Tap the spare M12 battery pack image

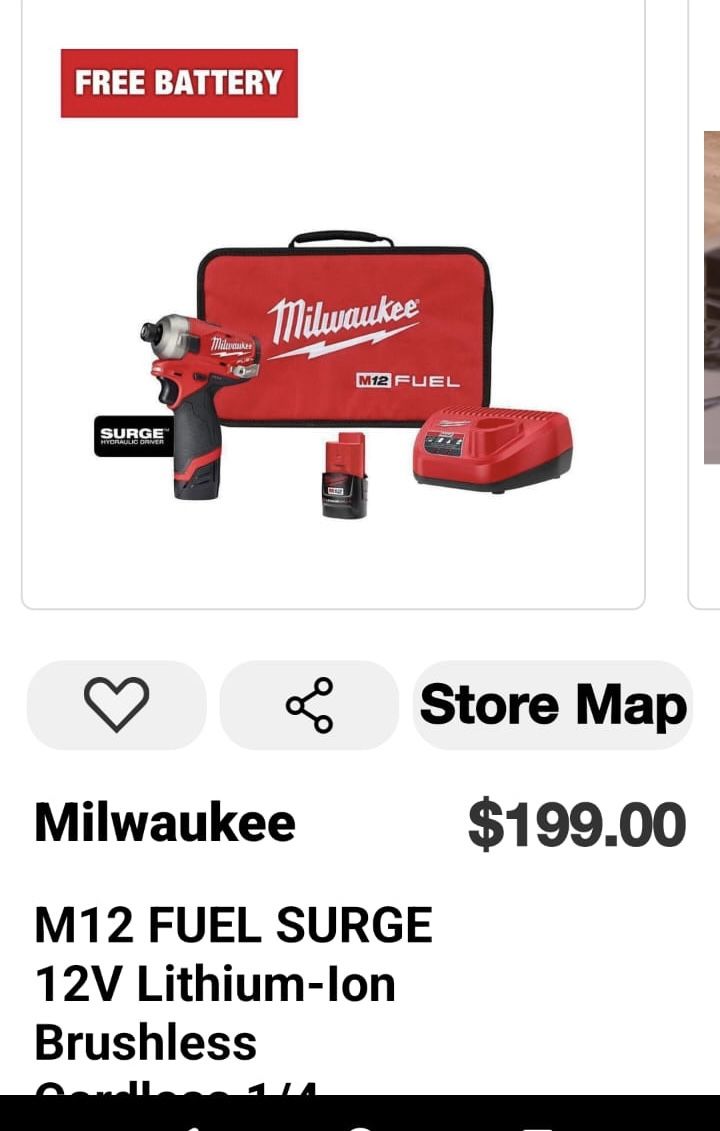(x=344, y=475)
